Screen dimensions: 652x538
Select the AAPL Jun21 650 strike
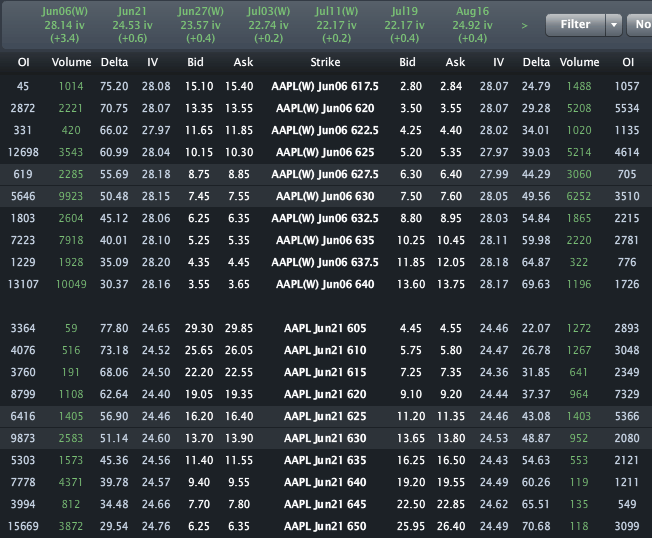pyautogui.click(x=325, y=527)
